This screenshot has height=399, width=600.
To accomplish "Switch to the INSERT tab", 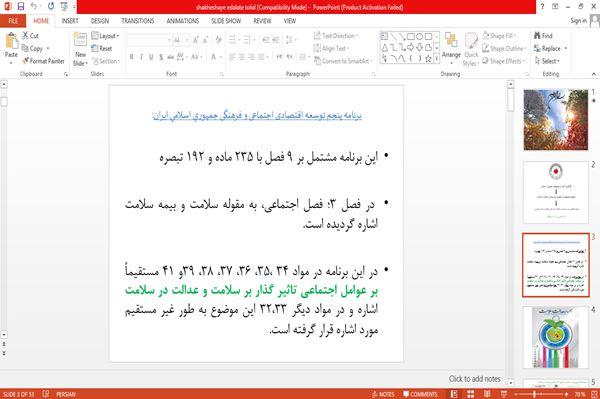I will point(70,21).
